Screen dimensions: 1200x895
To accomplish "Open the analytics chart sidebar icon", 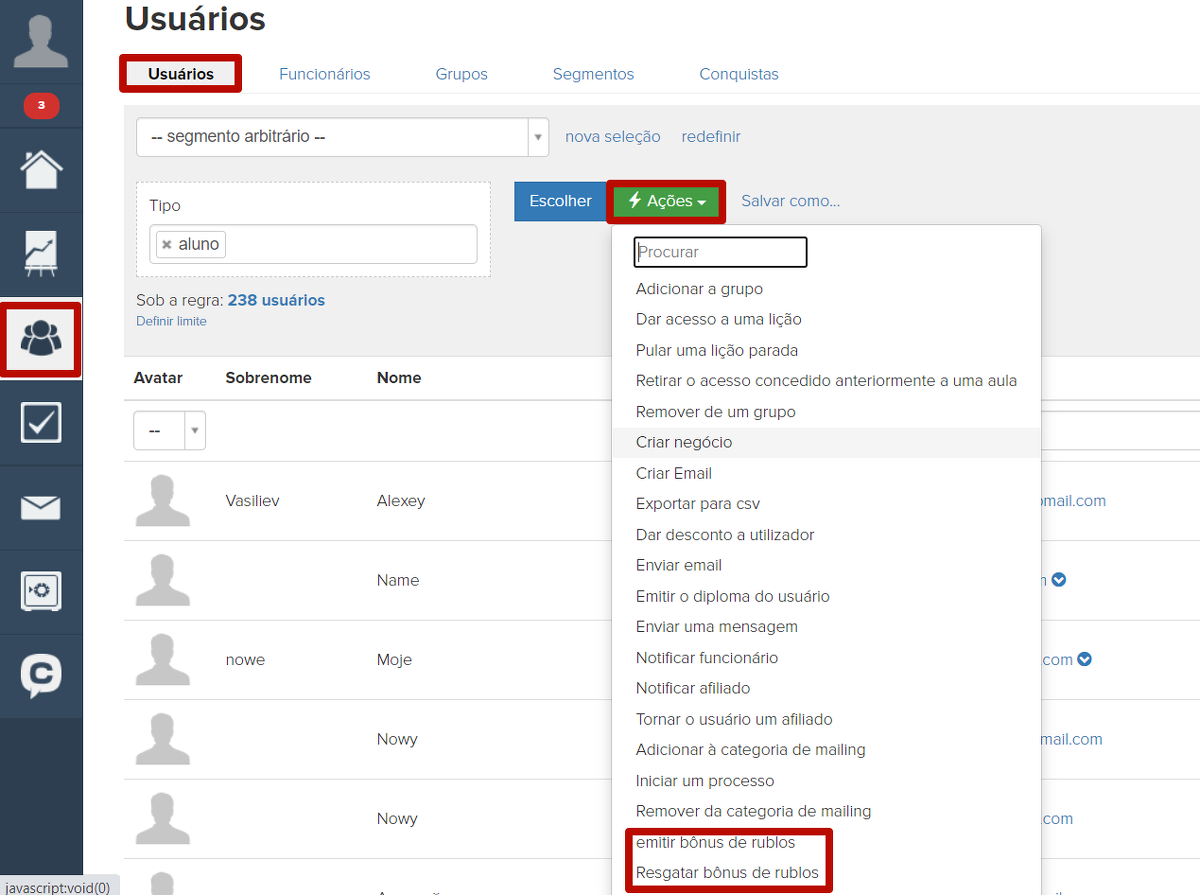I will pyautogui.click(x=41, y=254).
